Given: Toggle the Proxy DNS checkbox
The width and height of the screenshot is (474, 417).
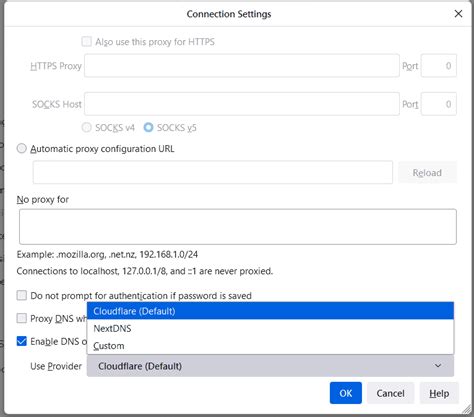Looking at the screenshot, I should point(22,318).
